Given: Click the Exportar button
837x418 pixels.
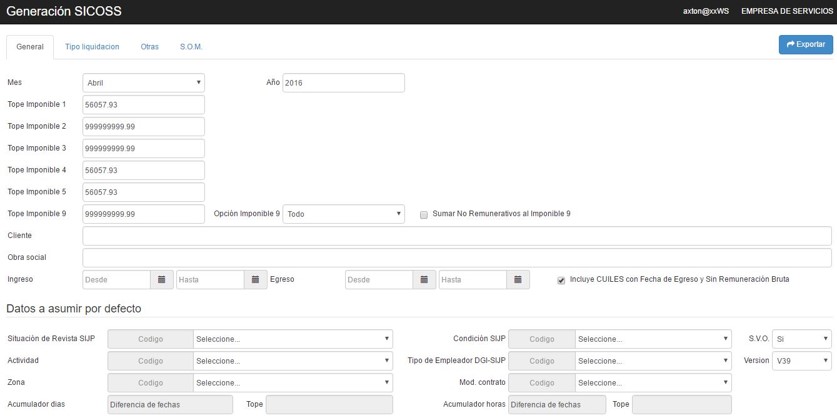Looking at the screenshot, I should [805, 45].
